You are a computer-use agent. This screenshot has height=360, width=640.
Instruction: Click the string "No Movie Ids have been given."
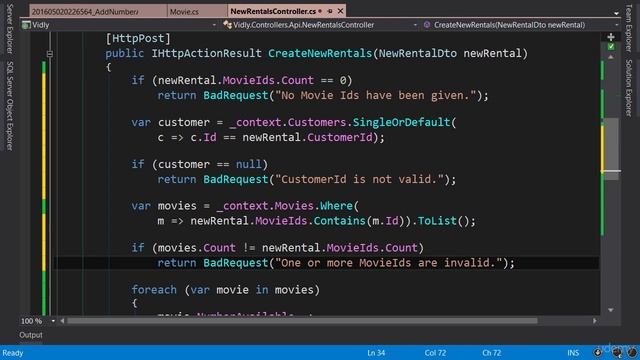click(376, 96)
